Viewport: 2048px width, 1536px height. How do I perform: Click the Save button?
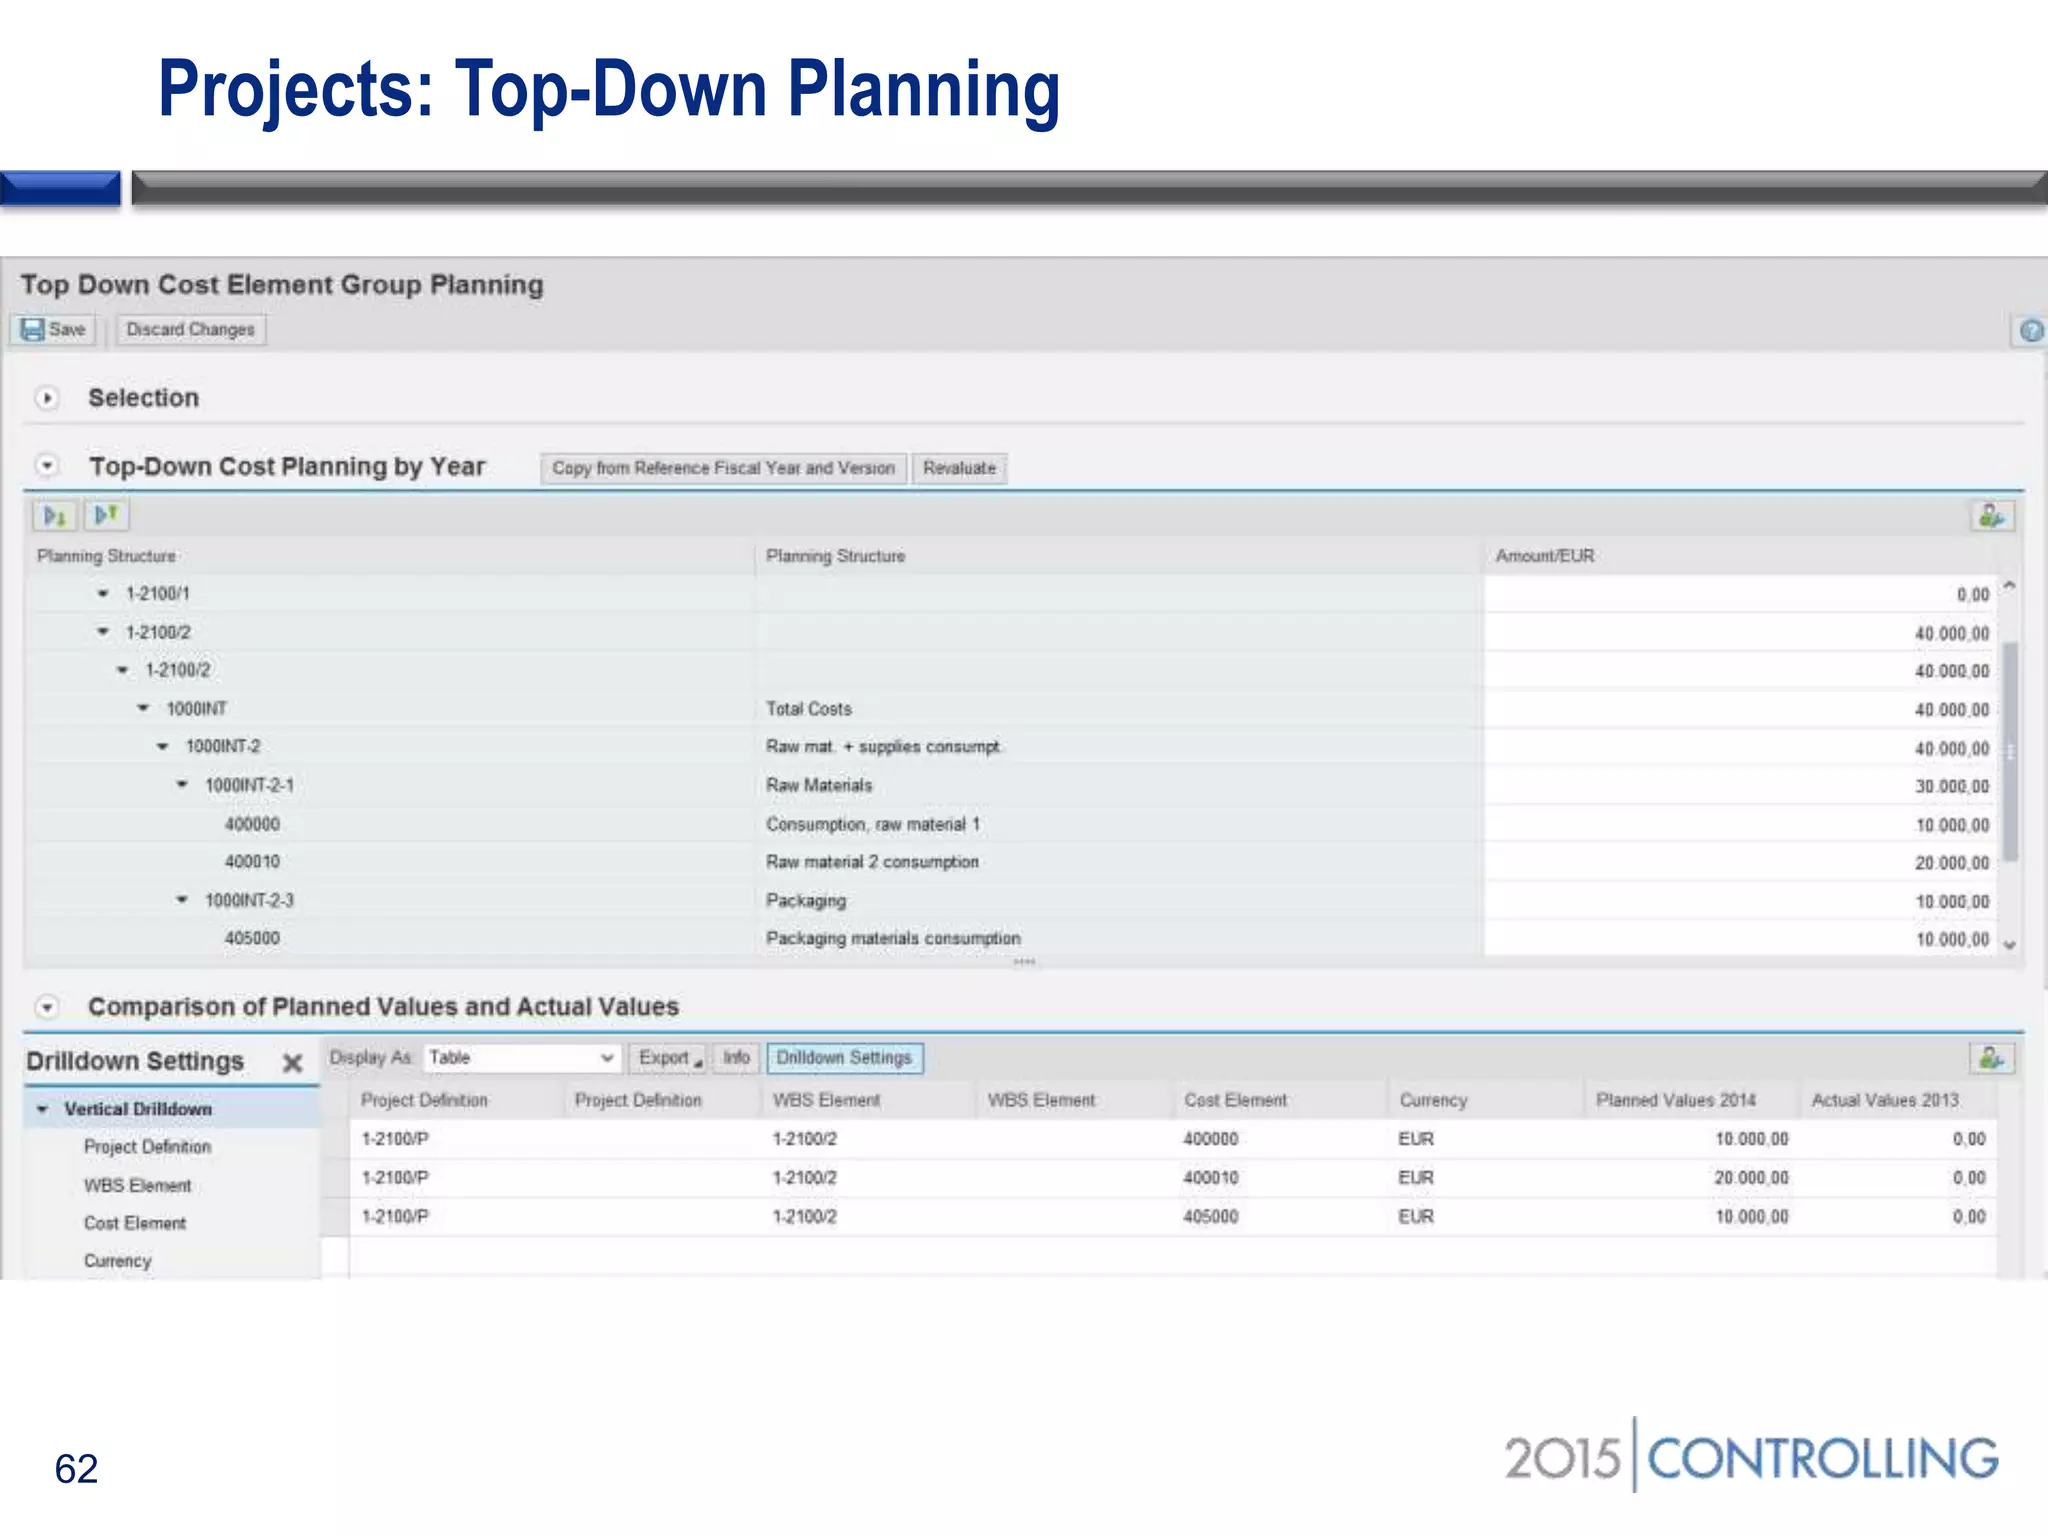(x=55, y=329)
